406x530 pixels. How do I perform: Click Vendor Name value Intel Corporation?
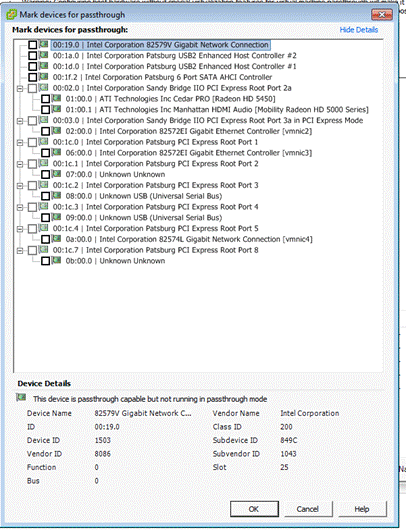(310, 413)
